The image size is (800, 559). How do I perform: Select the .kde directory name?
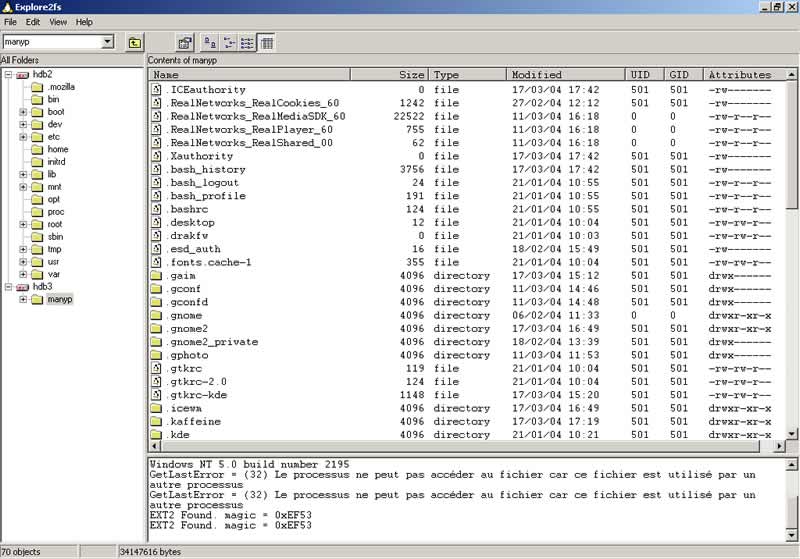tap(178, 435)
